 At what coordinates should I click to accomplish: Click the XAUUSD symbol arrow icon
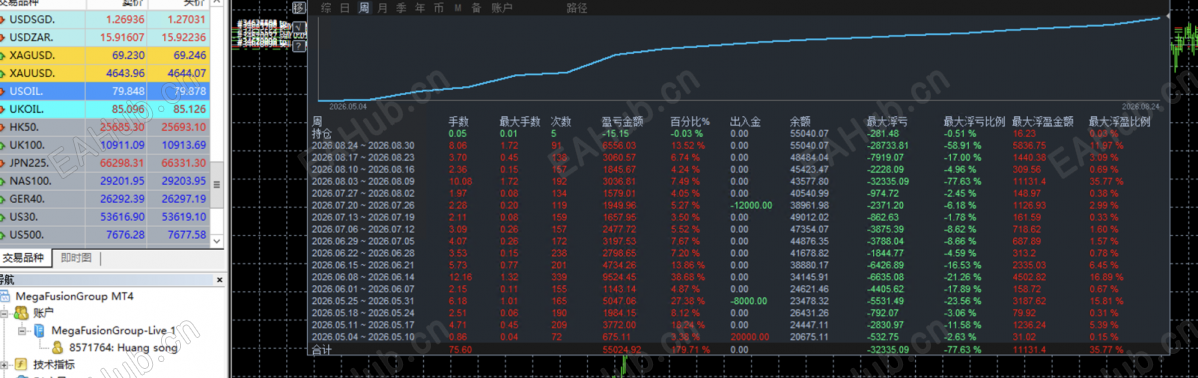[x=3, y=73]
